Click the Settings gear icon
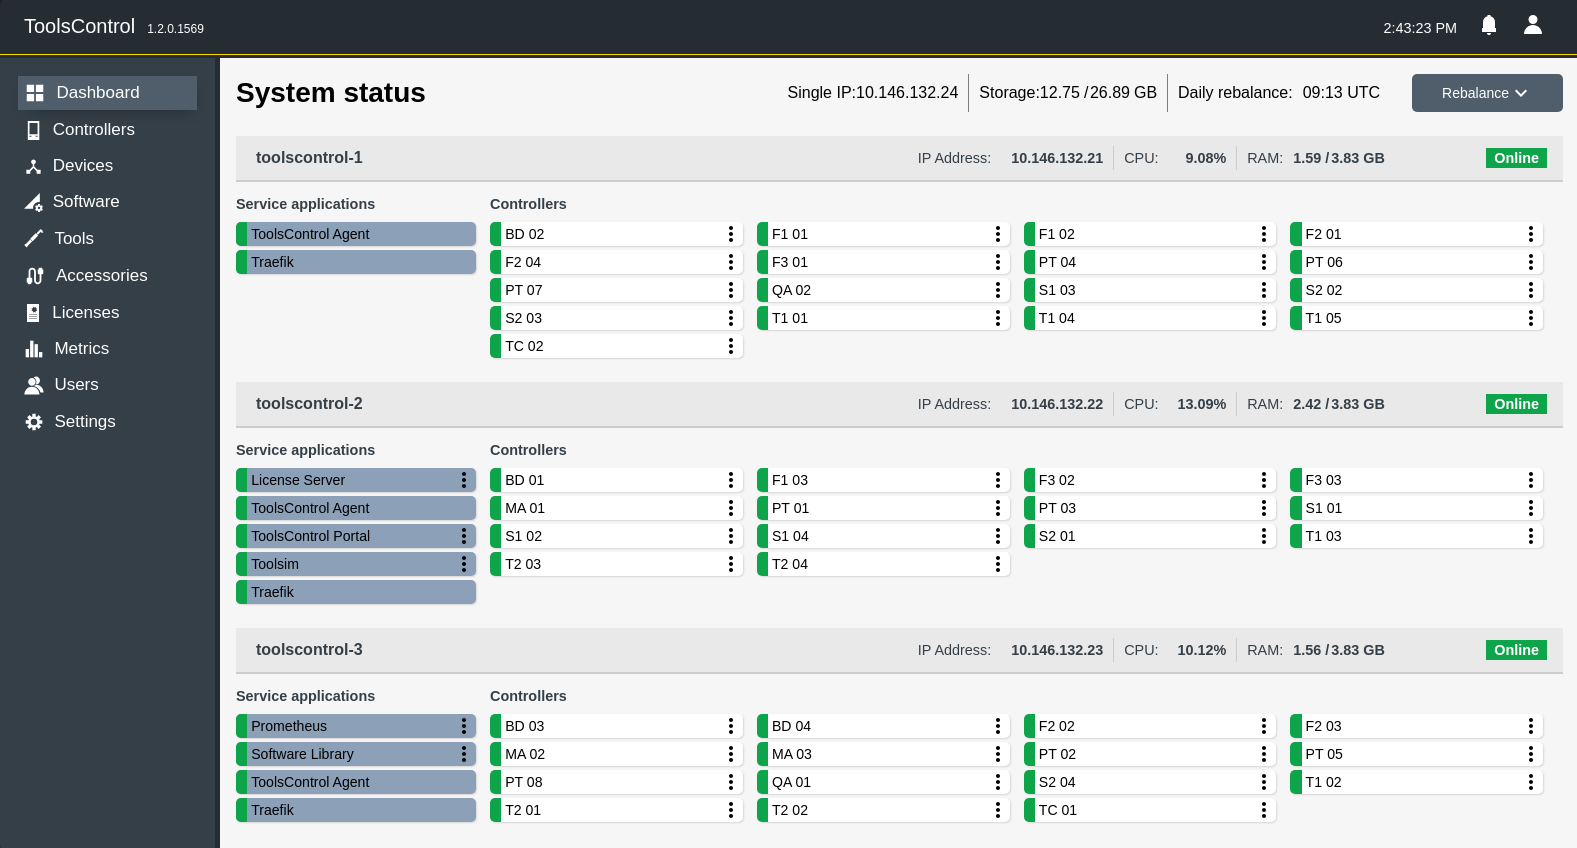The width and height of the screenshot is (1577, 848). 34,422
